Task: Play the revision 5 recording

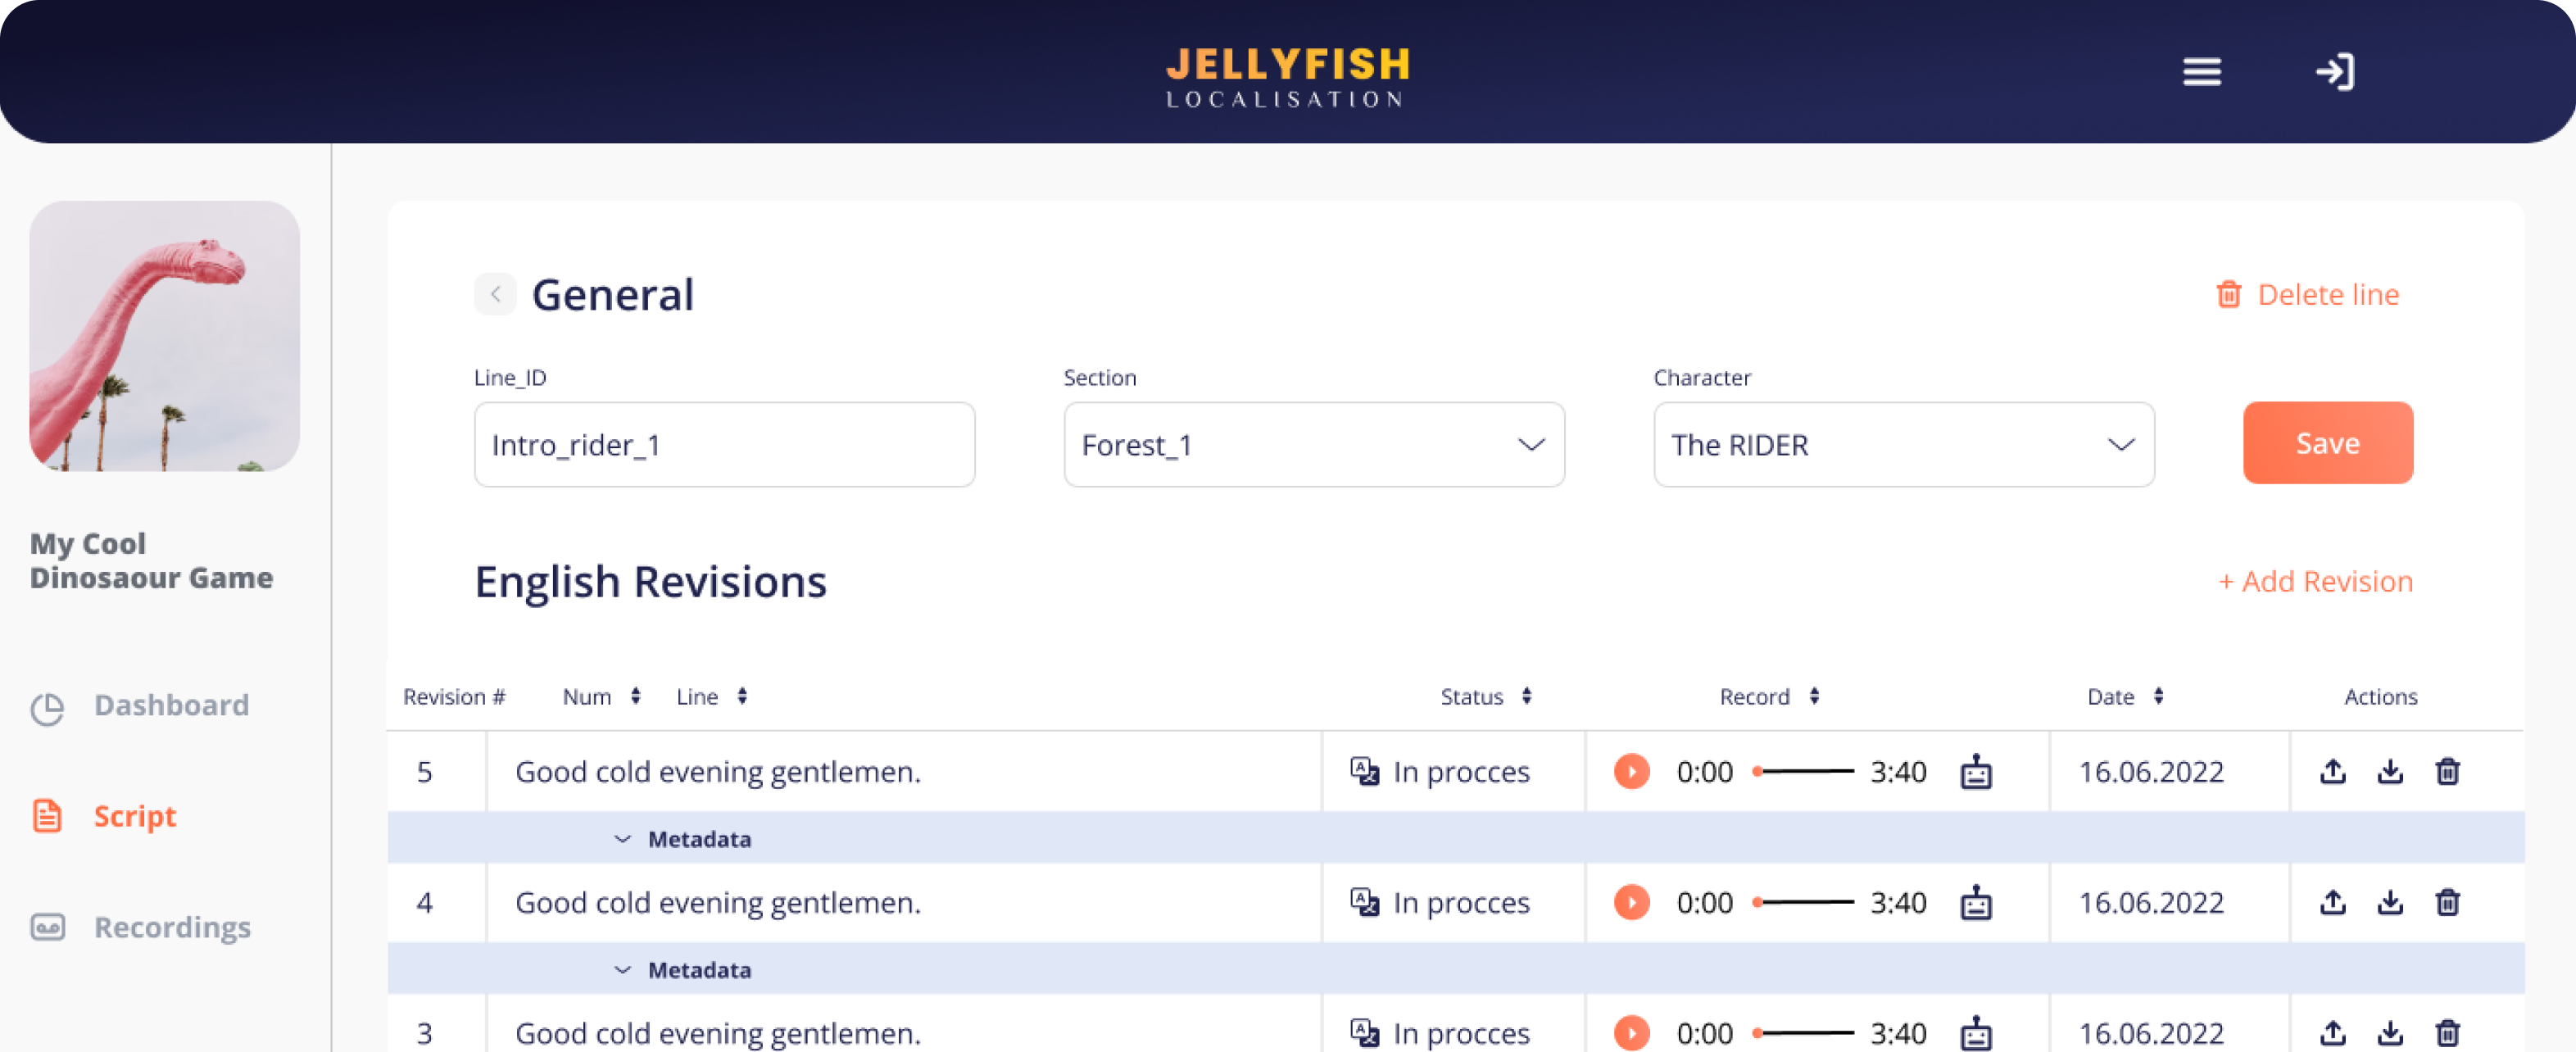Action: 1631,771
